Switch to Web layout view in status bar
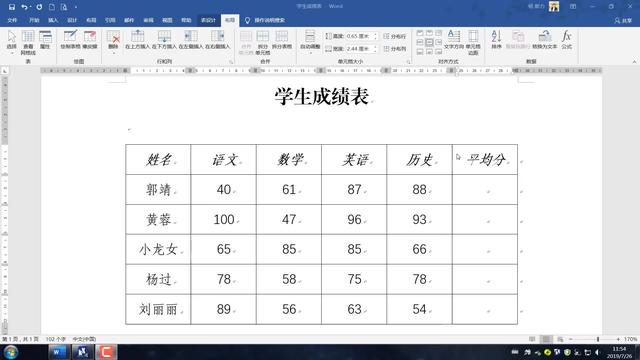The image size is (640, 360). 560,339
